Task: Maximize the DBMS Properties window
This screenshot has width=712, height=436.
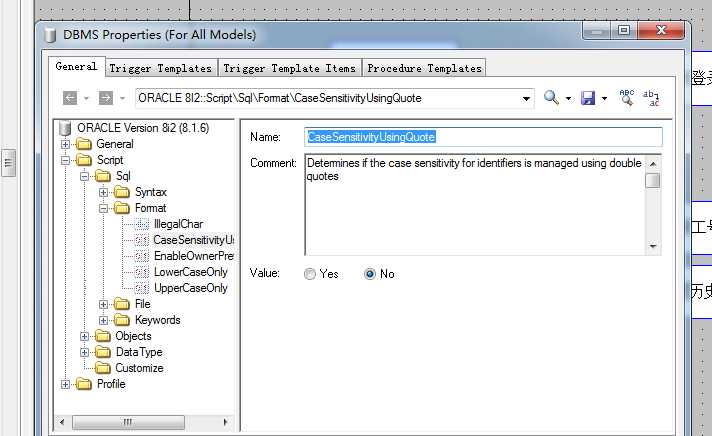Action: pyautogui.click(x=624, y=30)
